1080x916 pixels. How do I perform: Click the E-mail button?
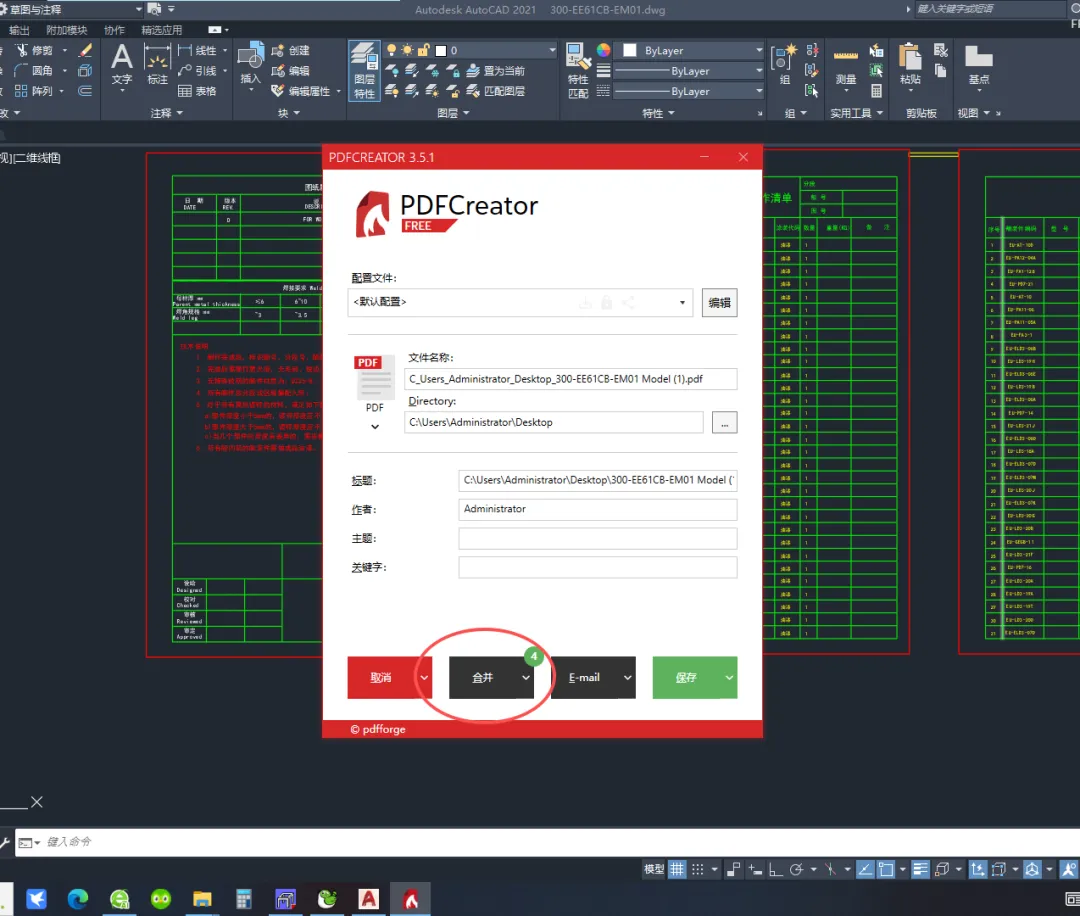tap(585, 678)
